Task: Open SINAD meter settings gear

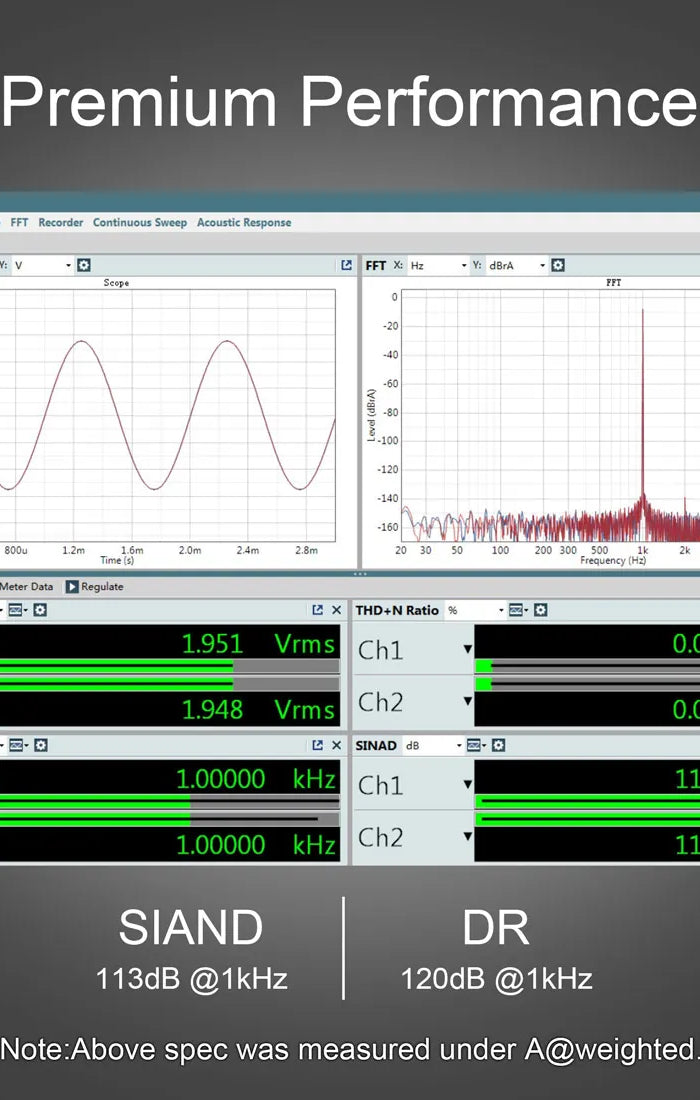Action: pyautogui.click(x=498, y=745)
